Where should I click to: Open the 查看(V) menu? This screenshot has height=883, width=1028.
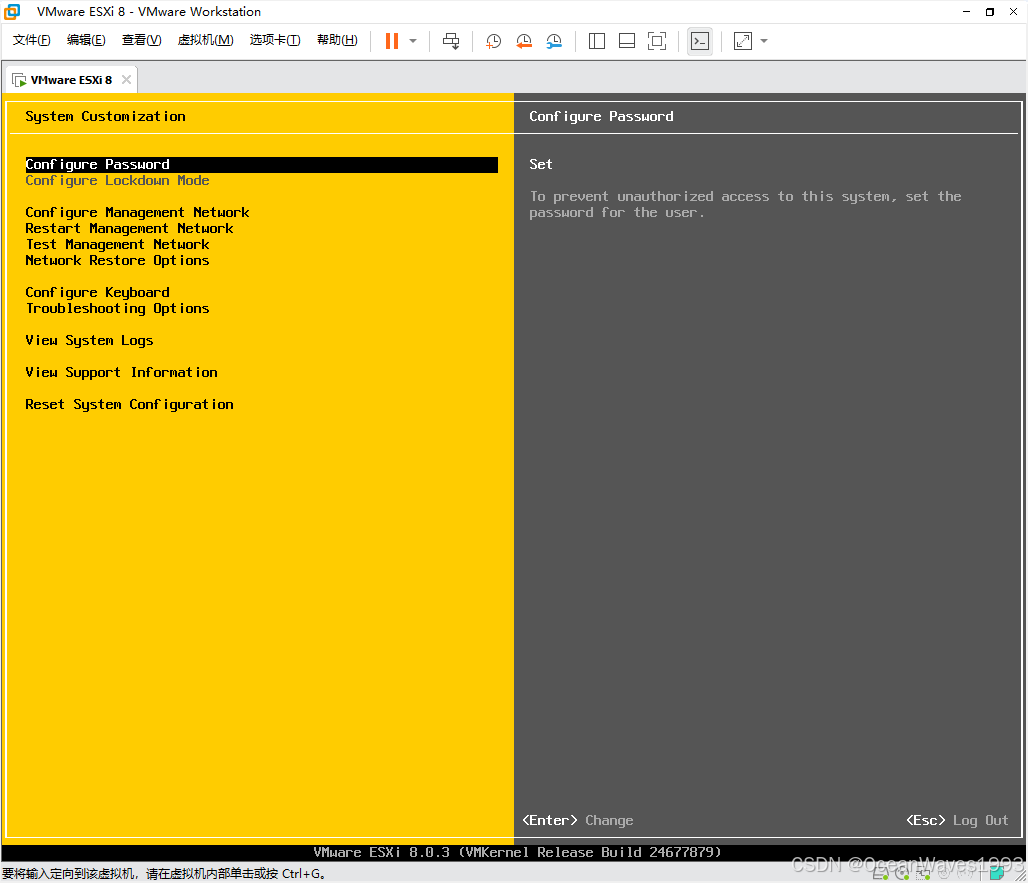coord(142,41)
